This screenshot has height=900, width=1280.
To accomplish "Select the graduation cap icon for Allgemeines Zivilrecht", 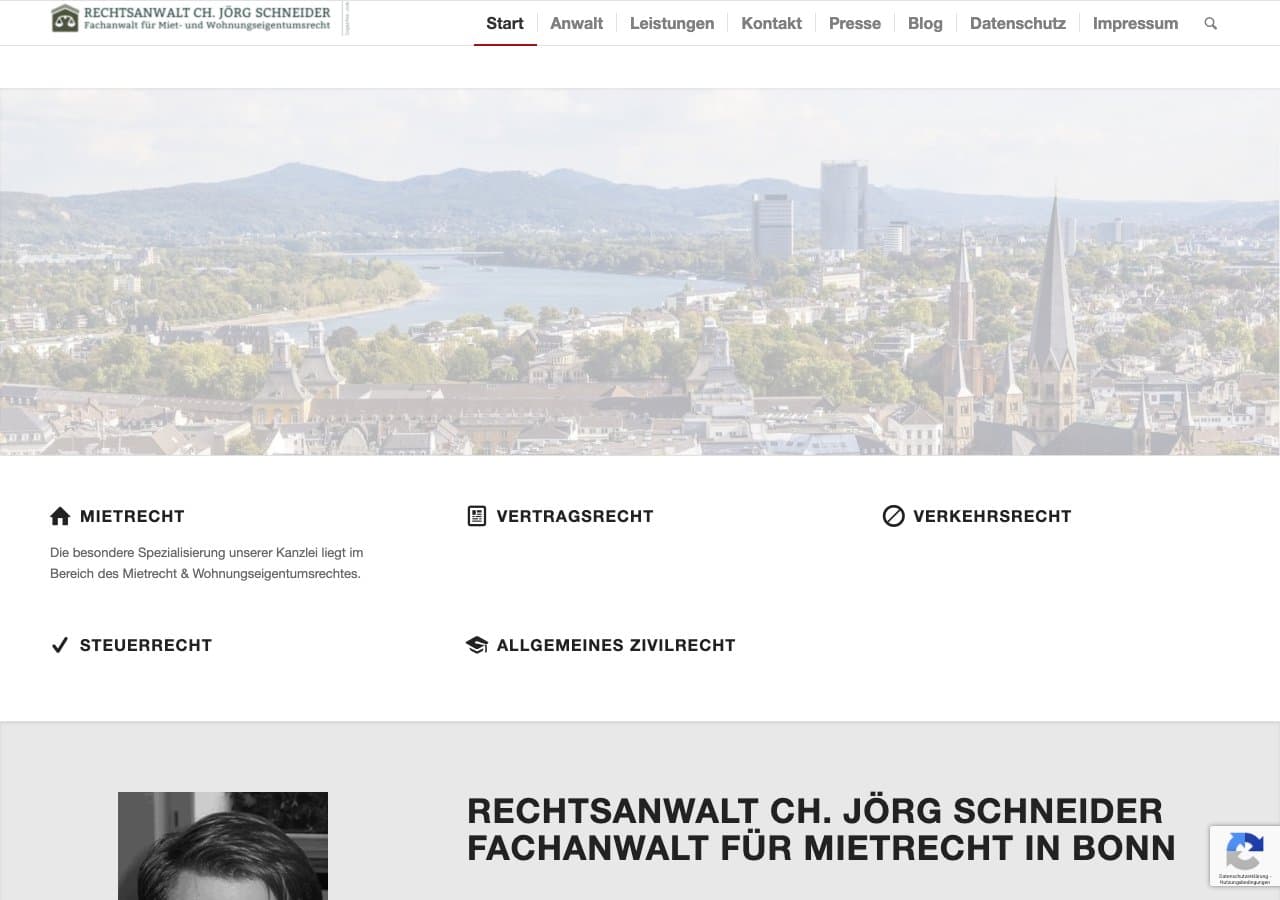I will (477, 645).
